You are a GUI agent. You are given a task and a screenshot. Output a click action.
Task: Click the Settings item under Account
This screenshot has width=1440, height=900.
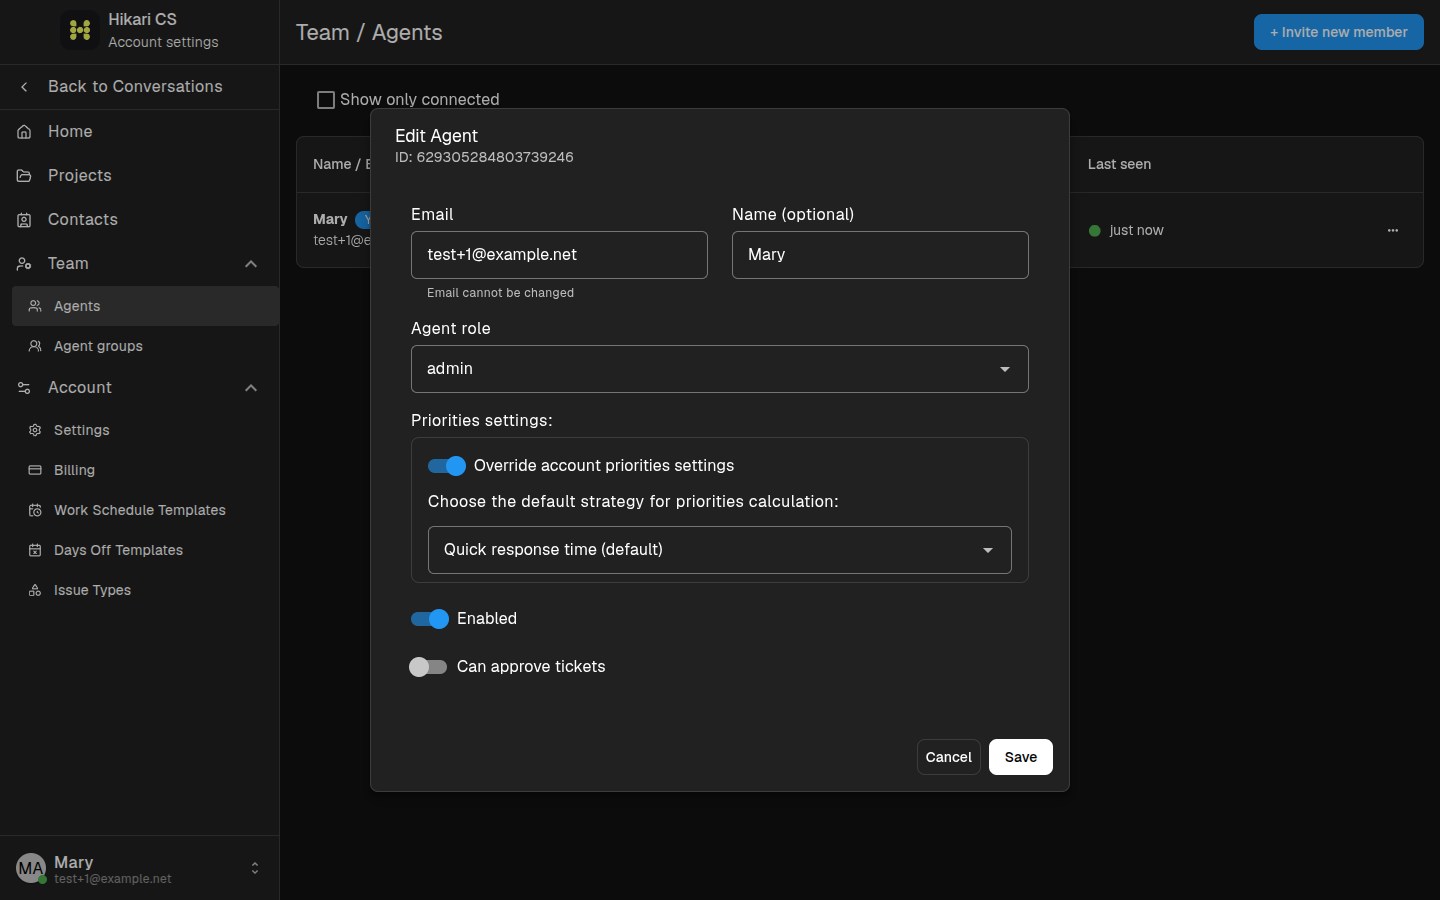coord(145,430)
